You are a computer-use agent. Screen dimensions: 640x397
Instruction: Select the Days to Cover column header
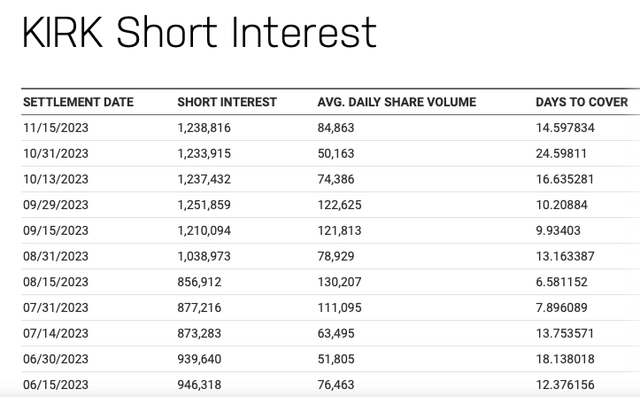[x=582, y=102]
